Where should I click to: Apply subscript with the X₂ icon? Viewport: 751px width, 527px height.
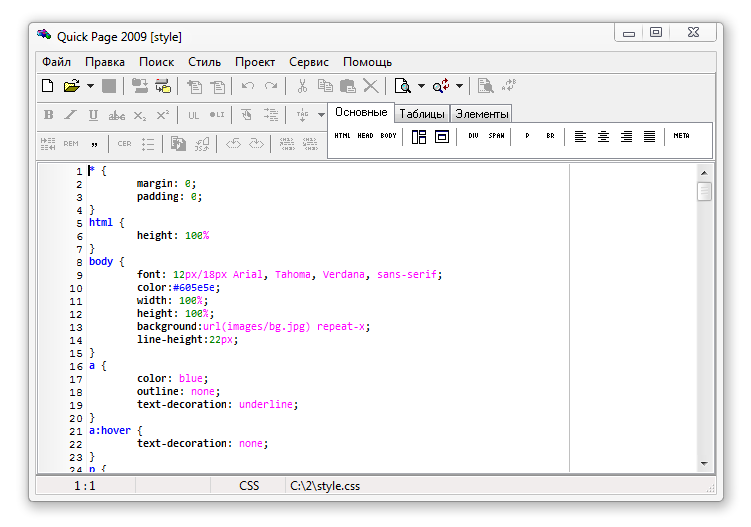tap(140, 115)
